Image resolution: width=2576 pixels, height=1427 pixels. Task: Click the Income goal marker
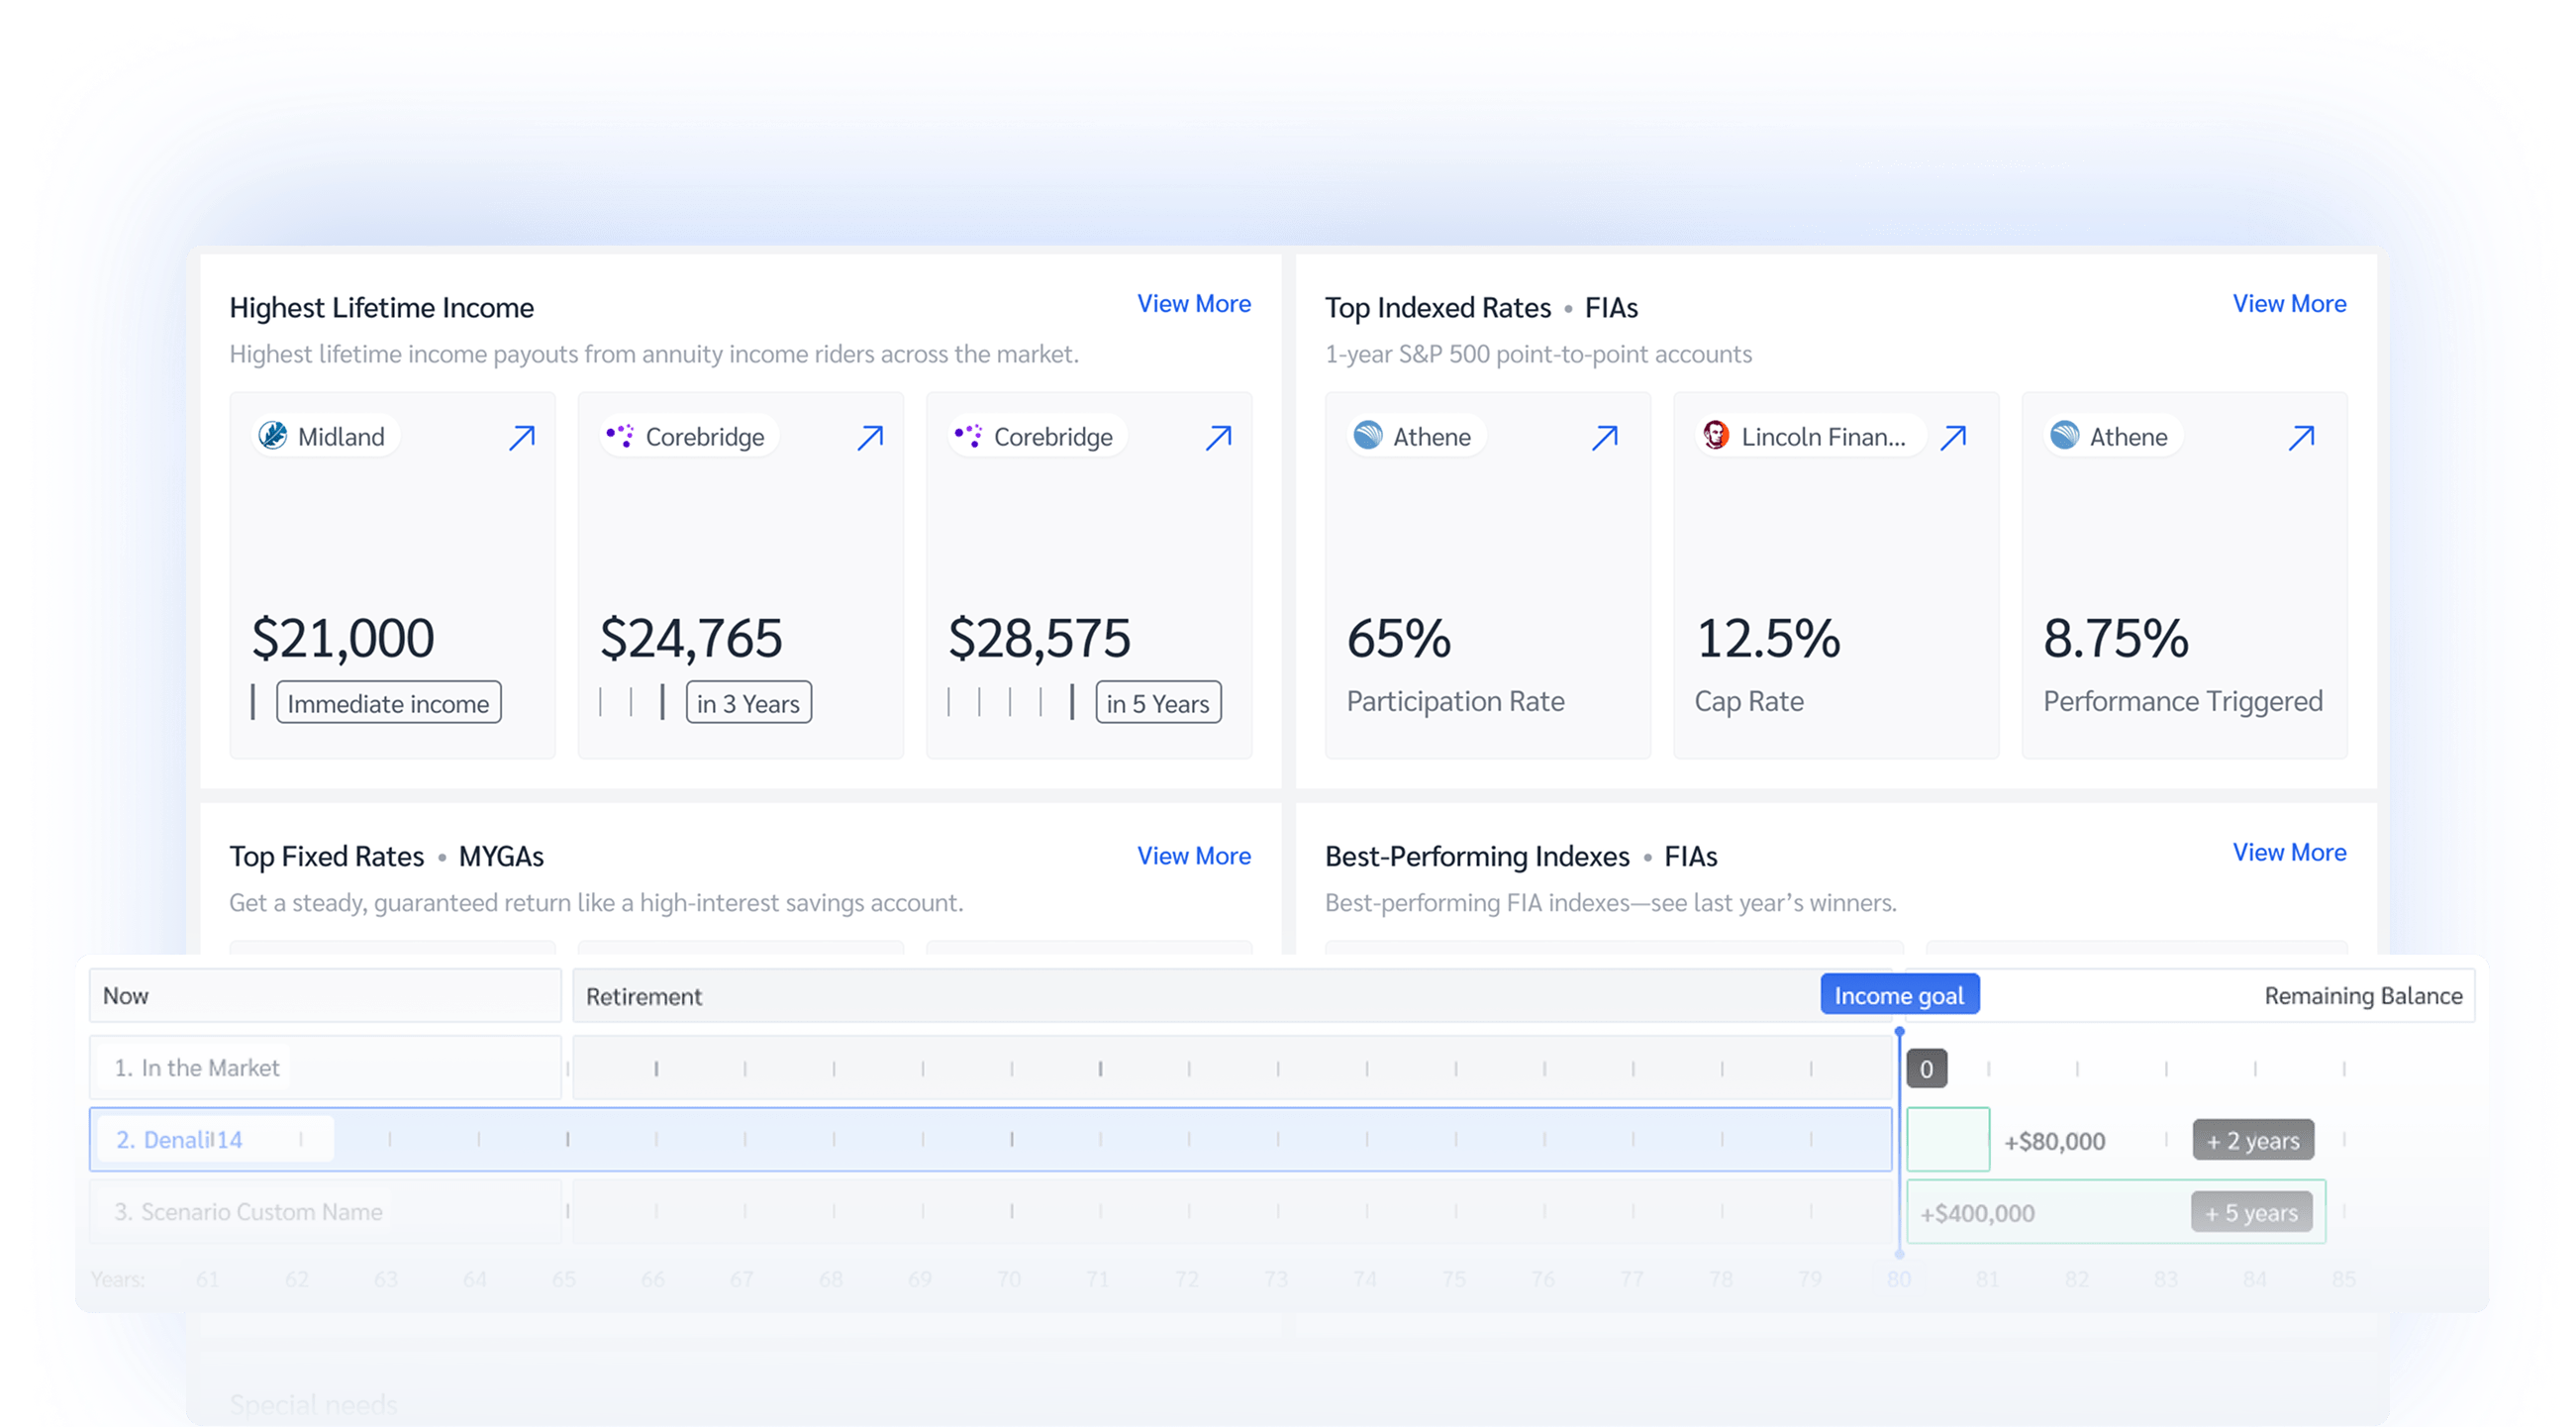click(x=1899, y=996)
